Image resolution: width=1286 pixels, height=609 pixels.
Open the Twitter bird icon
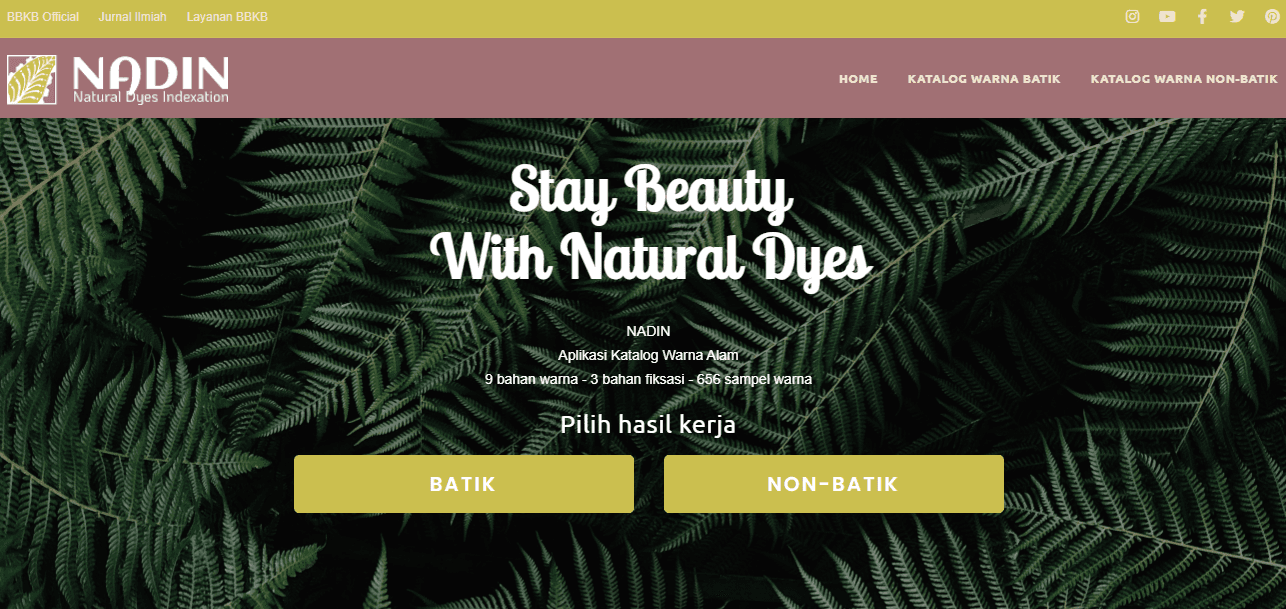point(1237,16)
